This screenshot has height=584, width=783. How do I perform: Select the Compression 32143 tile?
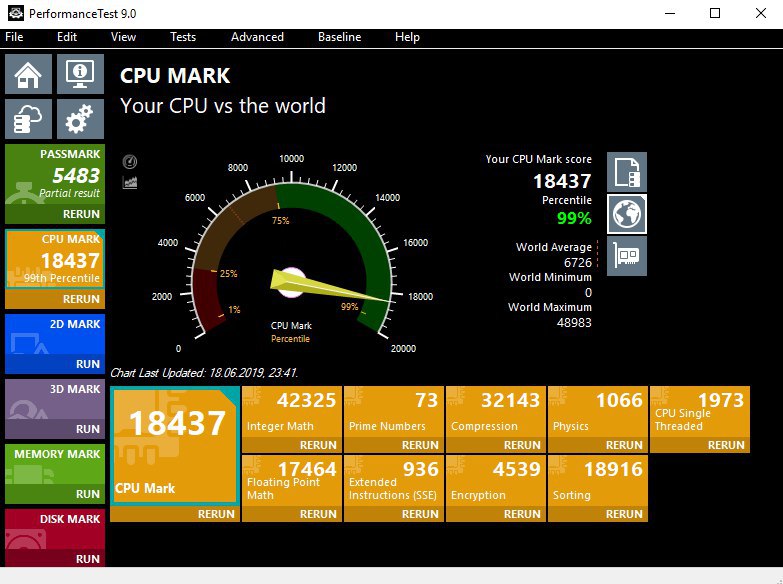click(496, 412)
